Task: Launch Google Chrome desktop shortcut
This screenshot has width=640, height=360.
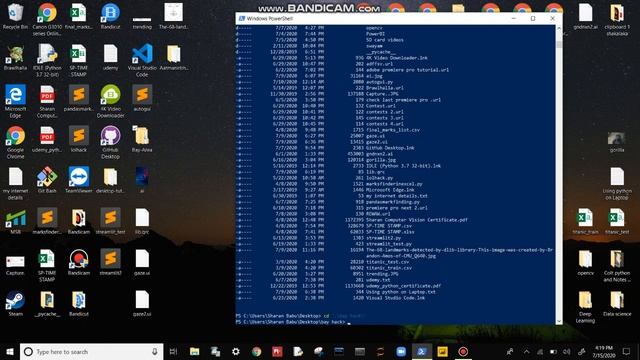Action: pyautogui.click(x=15, y=142)
